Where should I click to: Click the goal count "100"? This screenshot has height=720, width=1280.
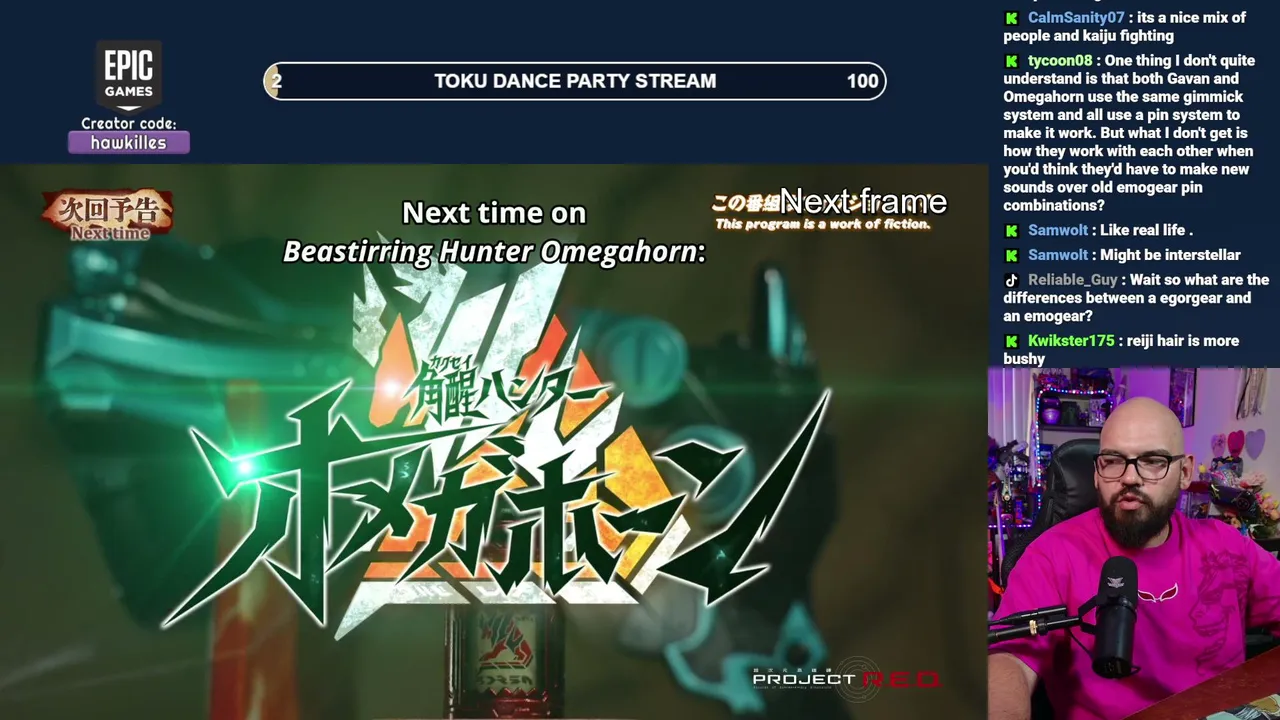862,81
